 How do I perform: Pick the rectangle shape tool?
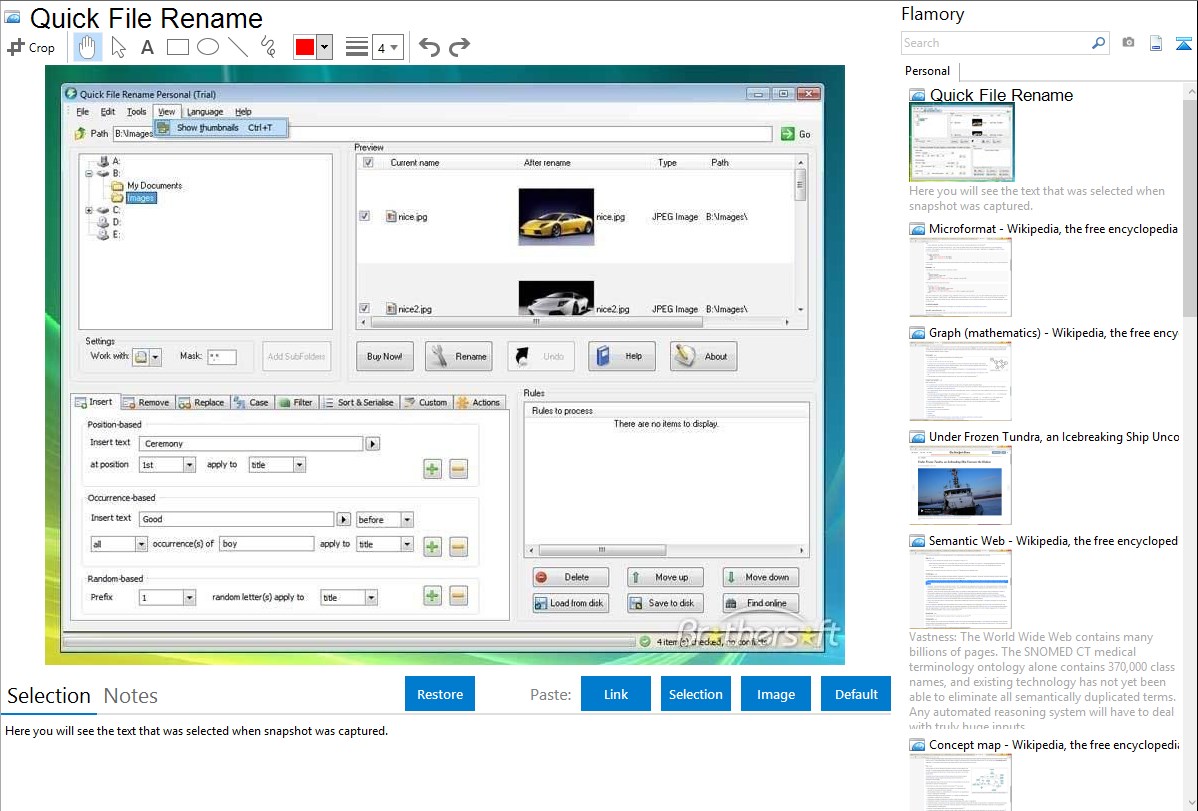[177, 47]
